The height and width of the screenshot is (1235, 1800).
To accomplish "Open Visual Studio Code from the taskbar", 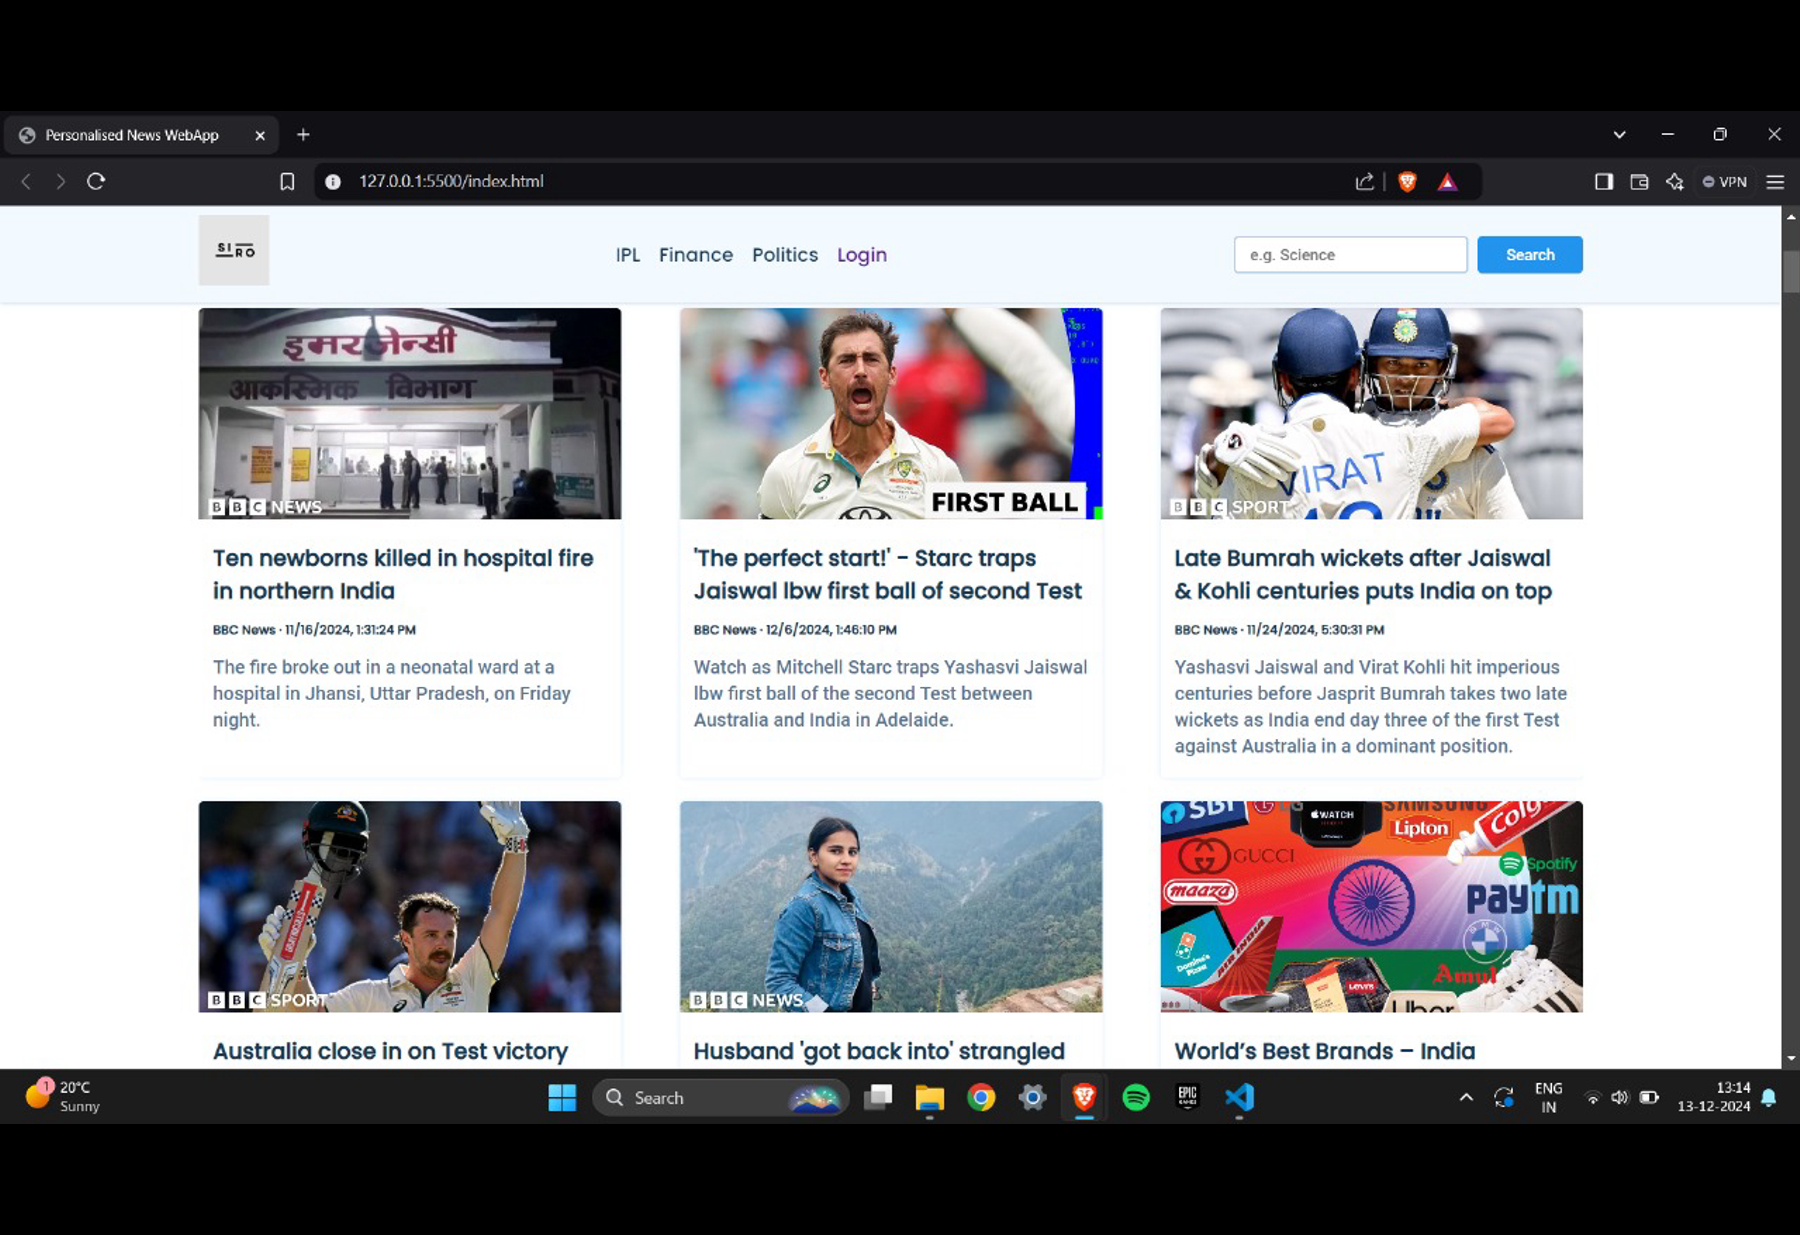I will click(x=1239, y=1098).
